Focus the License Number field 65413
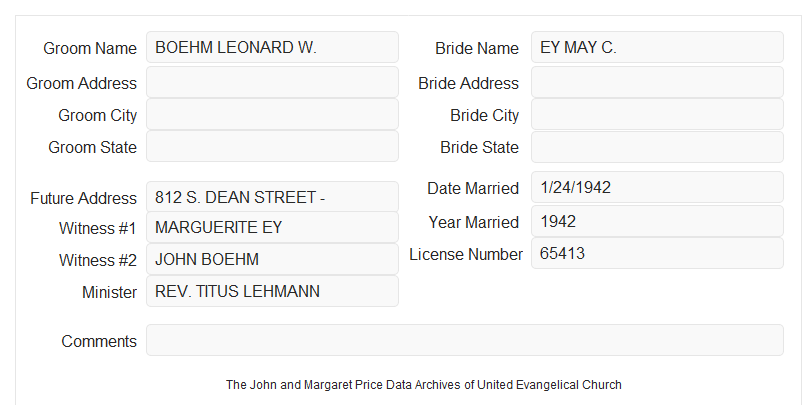This screenshot has width=805, height=405. 657,253
